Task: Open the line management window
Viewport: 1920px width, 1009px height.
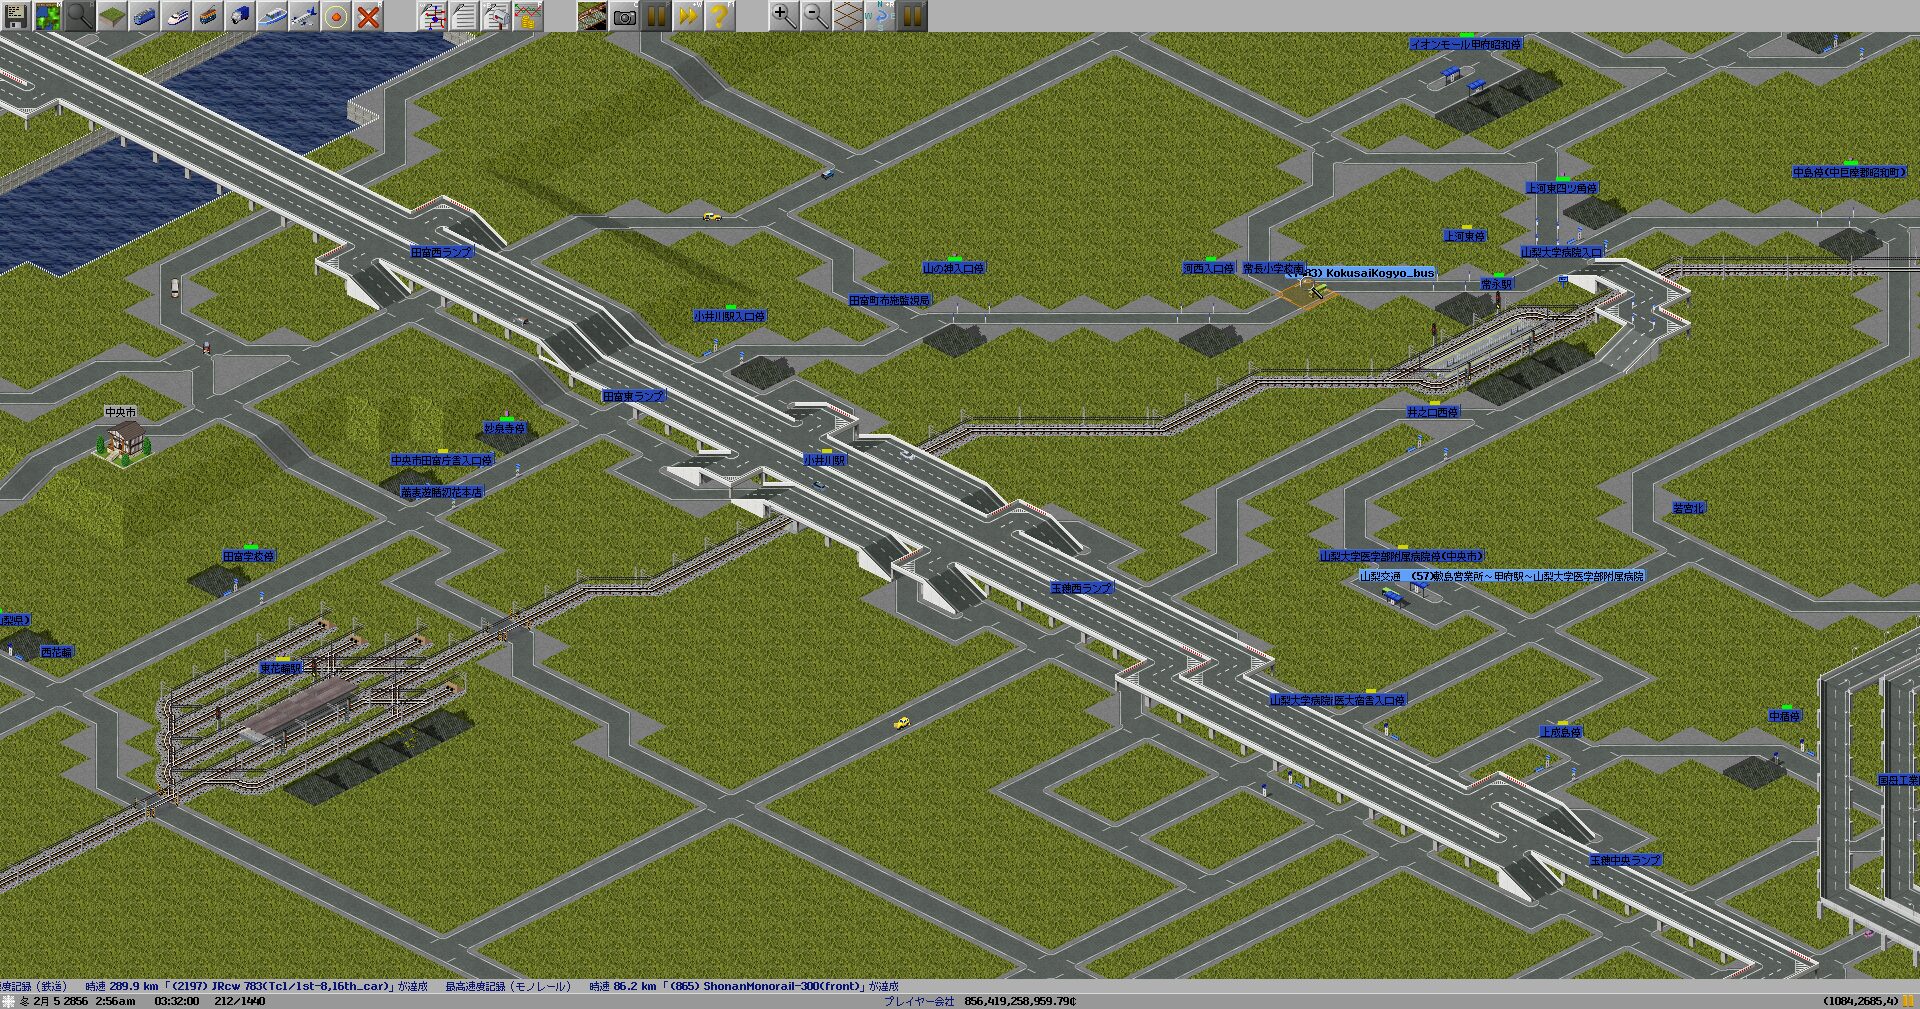Action: tap(433, 16)
